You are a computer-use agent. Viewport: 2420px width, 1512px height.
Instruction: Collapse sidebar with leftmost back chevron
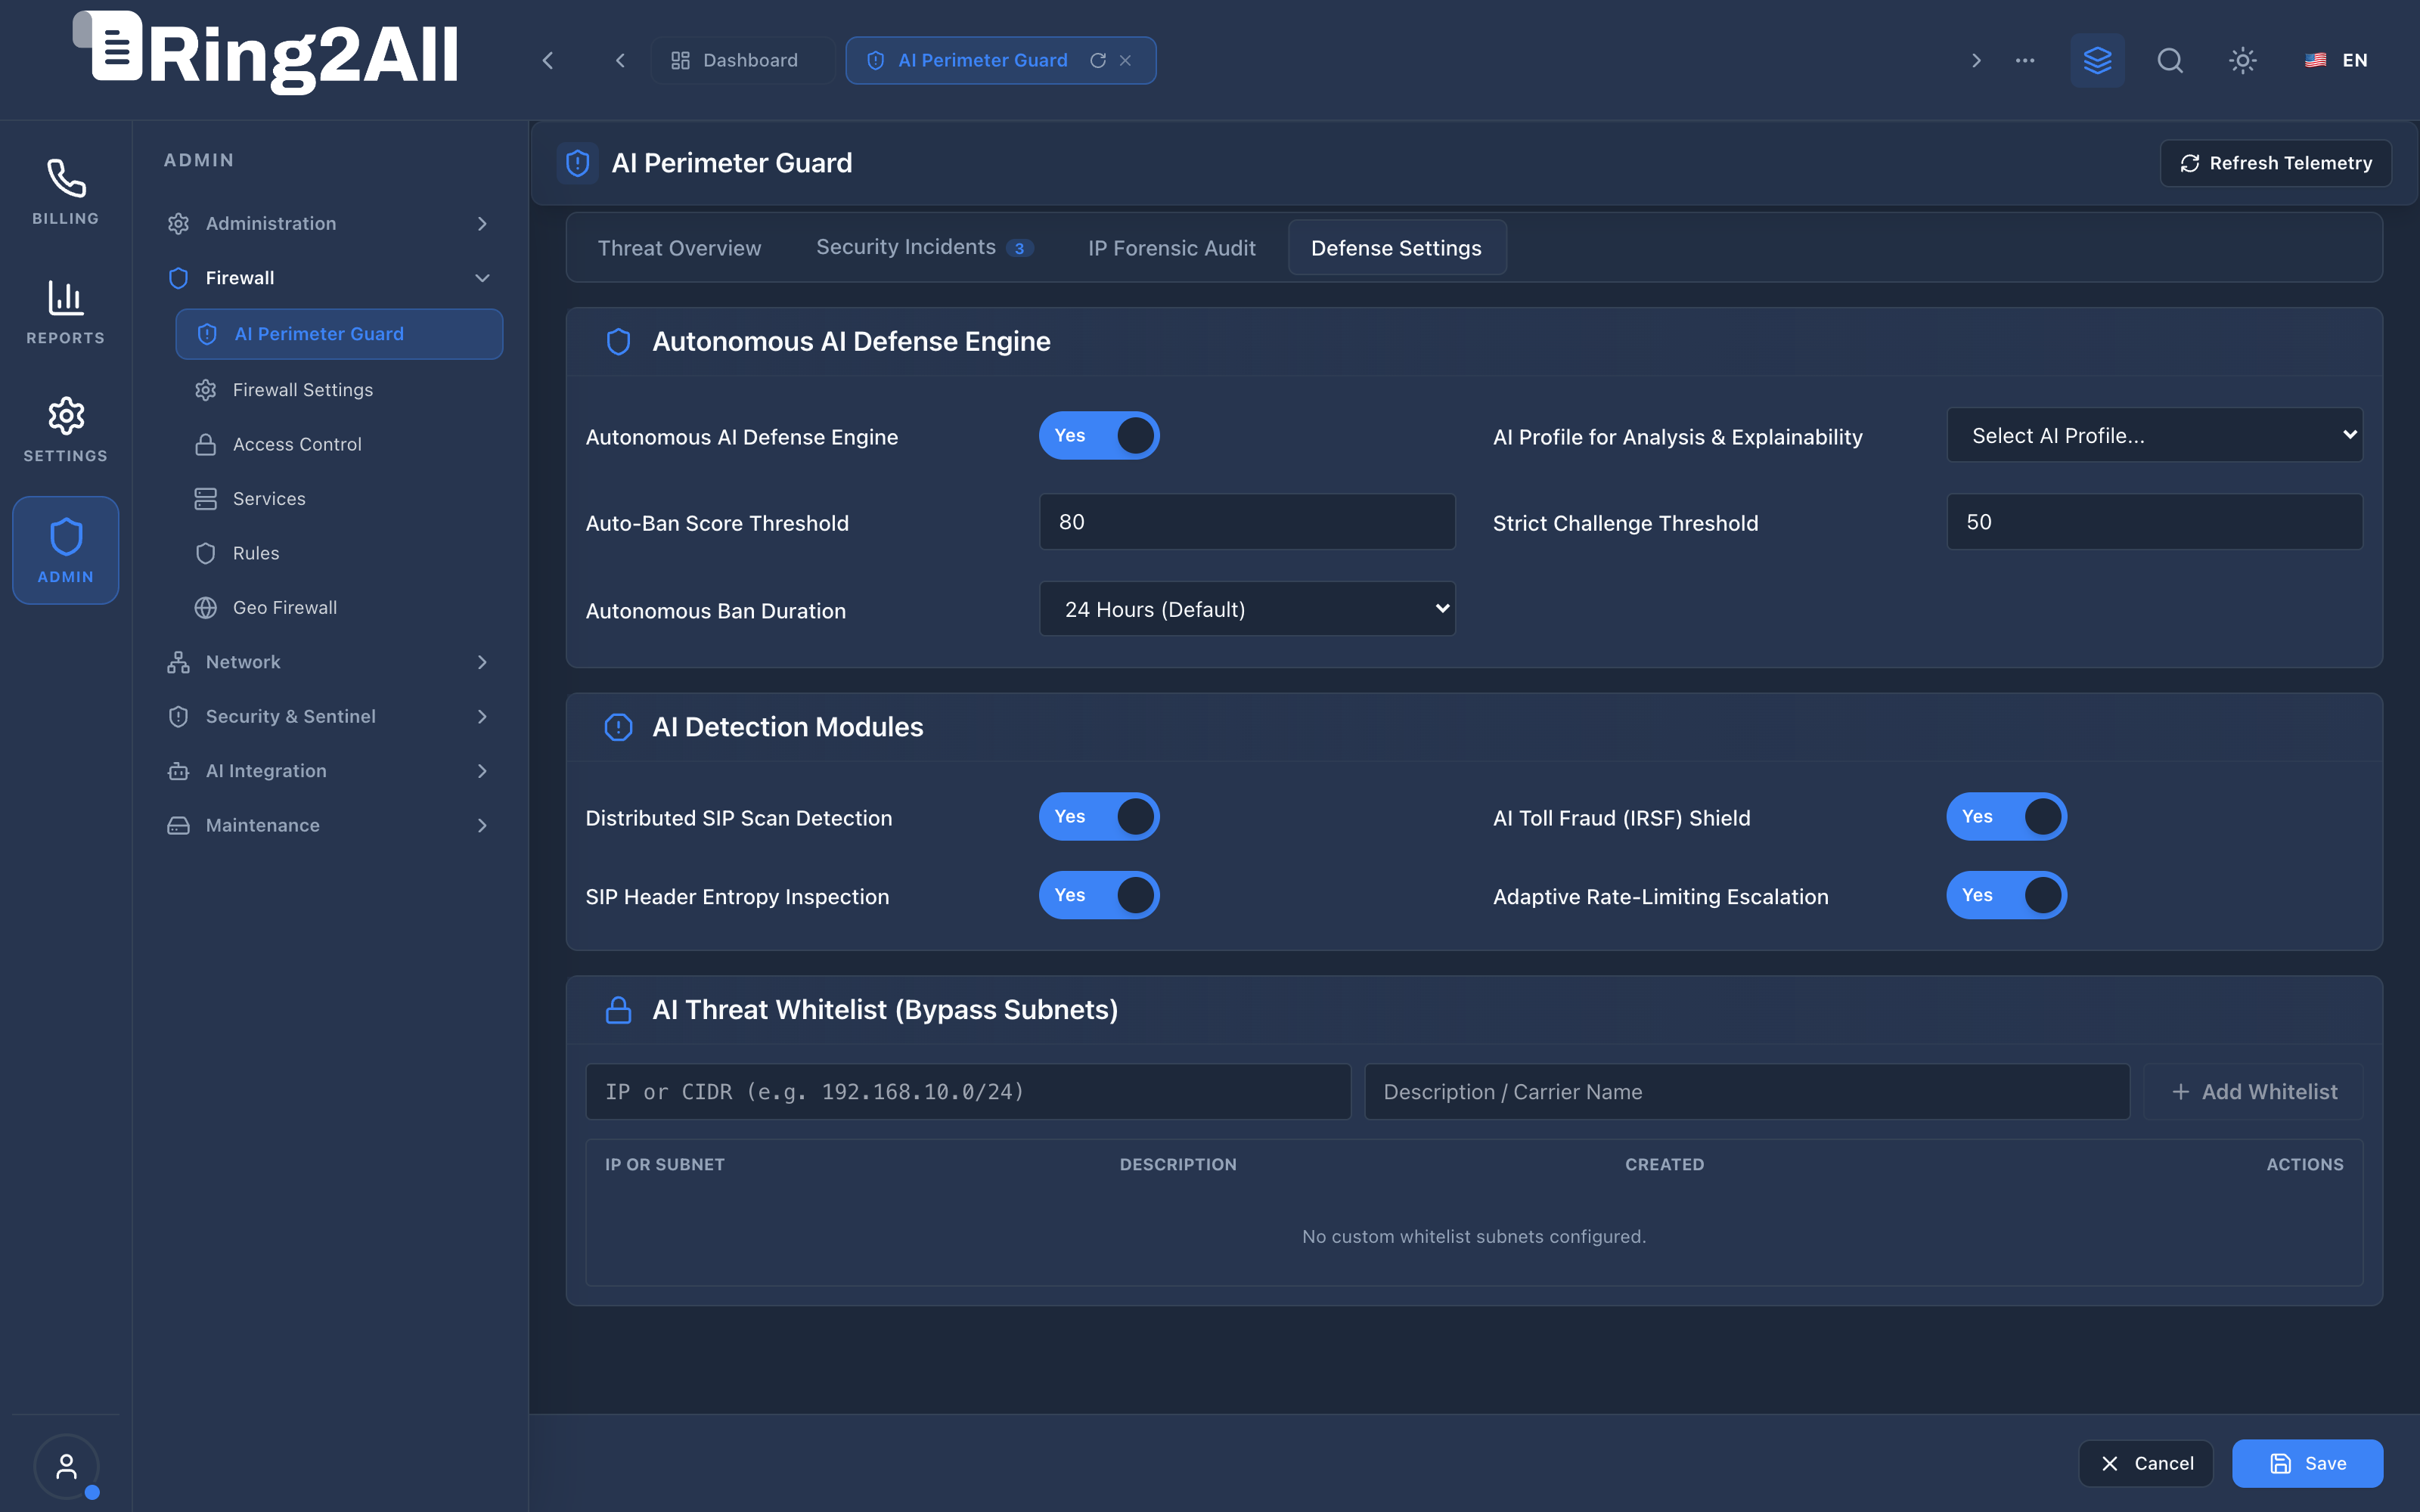click(x=548, y=60)
